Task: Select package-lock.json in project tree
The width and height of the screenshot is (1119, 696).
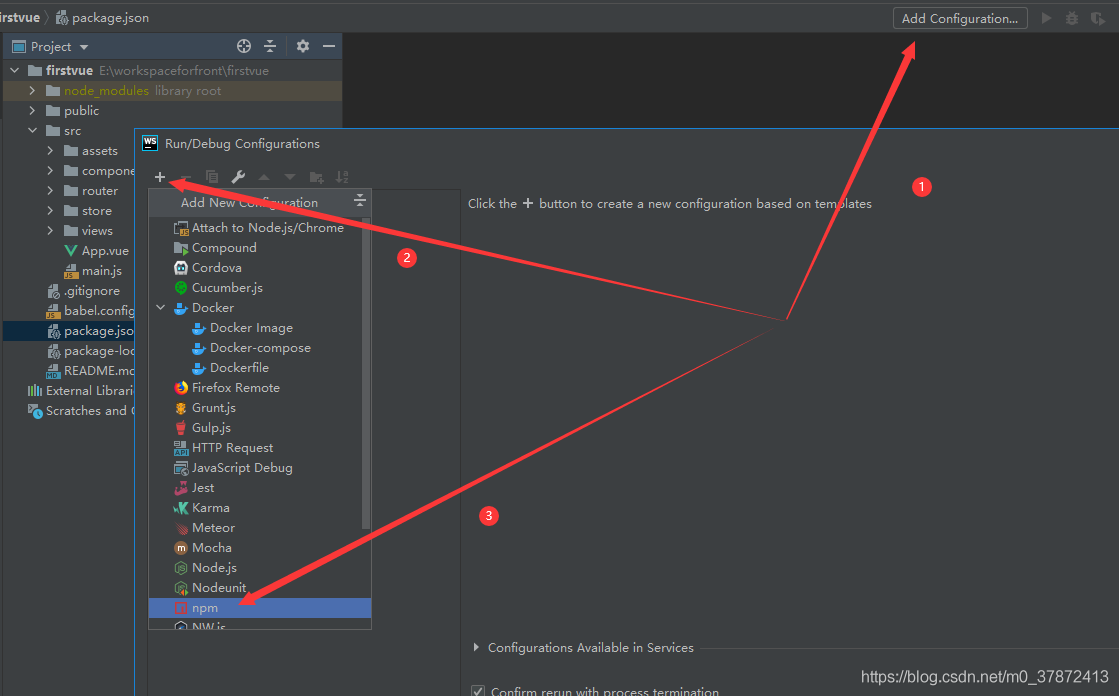Action: 90,350
